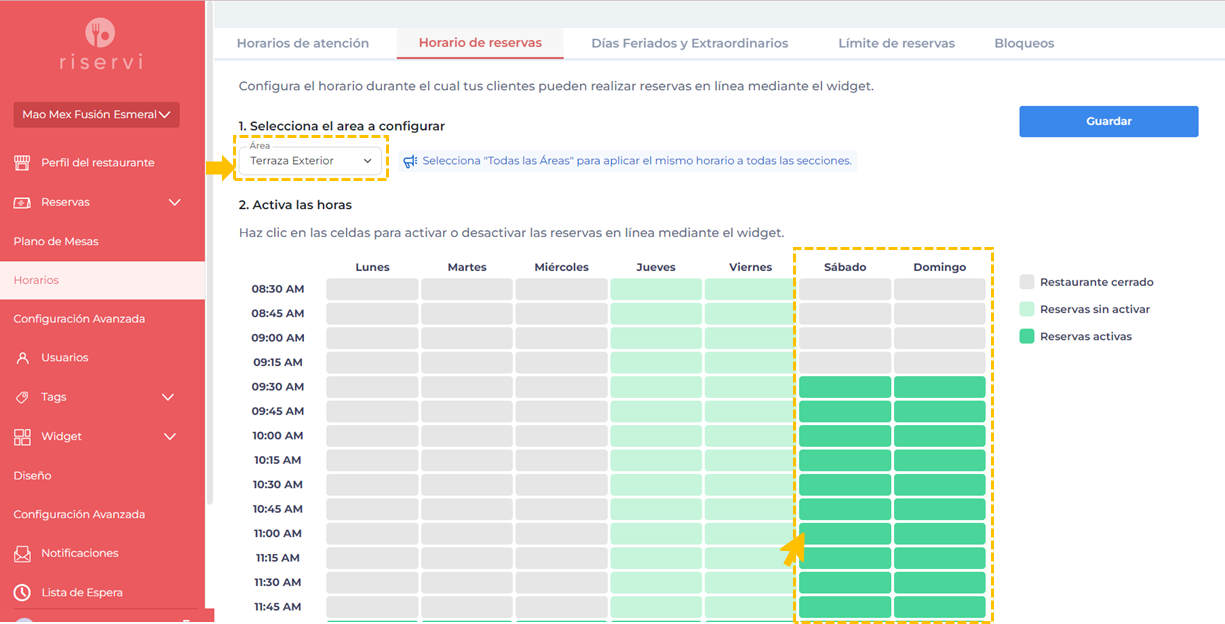Click the Reservas sin activar legend swatch
The image size is (1225, 624).
pyautogui.click(x=1027, y=309)
